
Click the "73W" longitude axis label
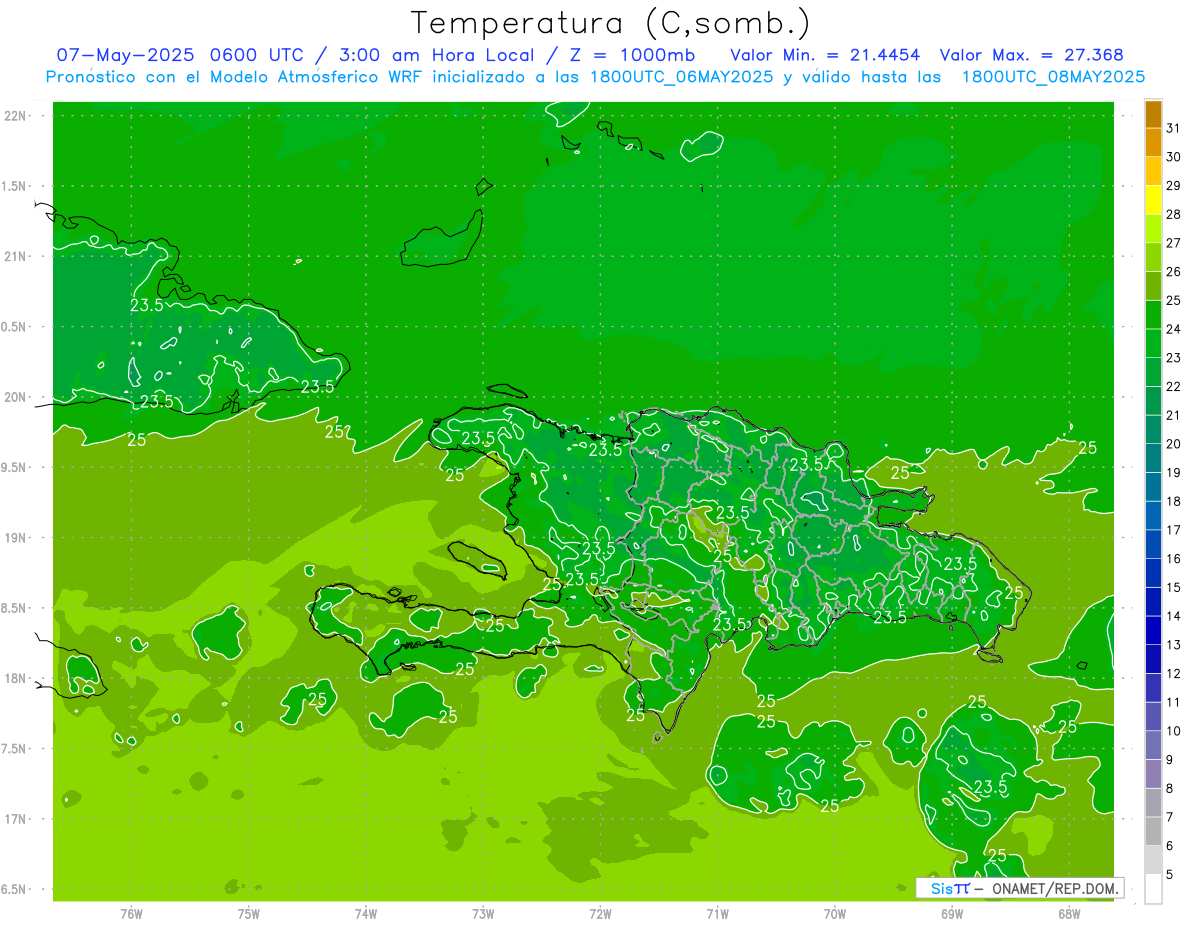(x=483, y=914)
